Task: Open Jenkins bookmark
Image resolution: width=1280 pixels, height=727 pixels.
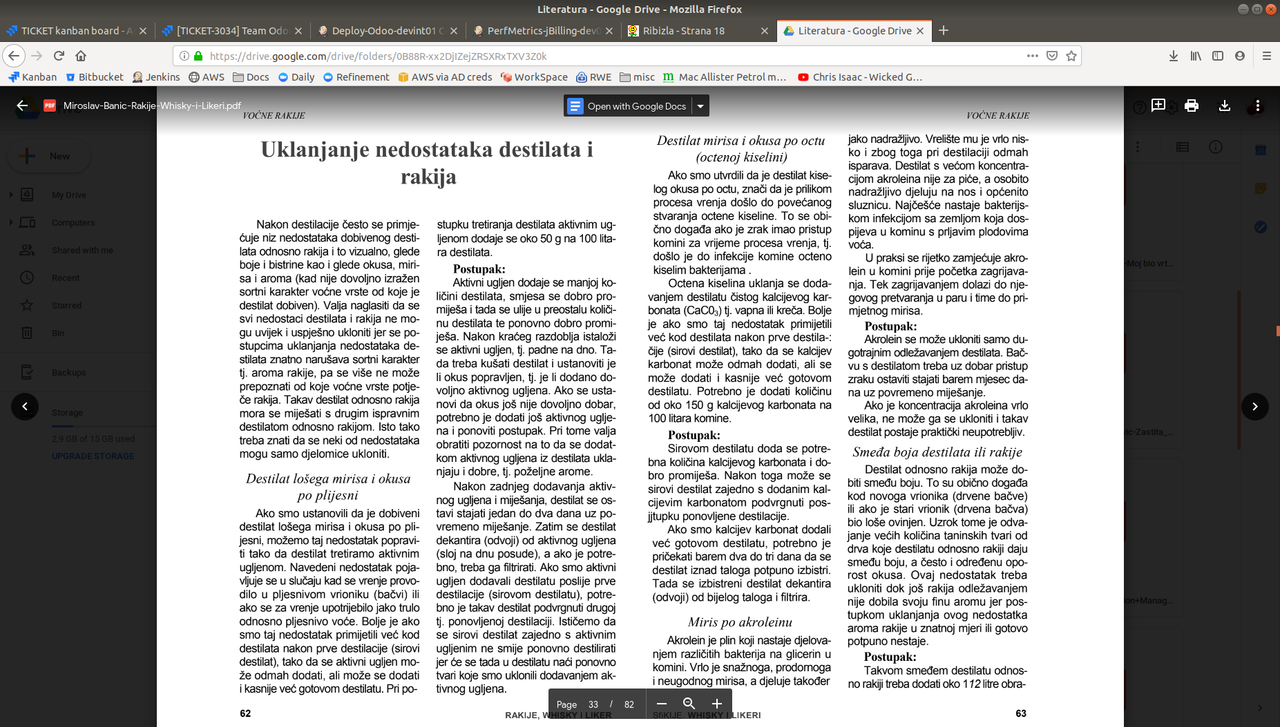Action: click(156, 77)
